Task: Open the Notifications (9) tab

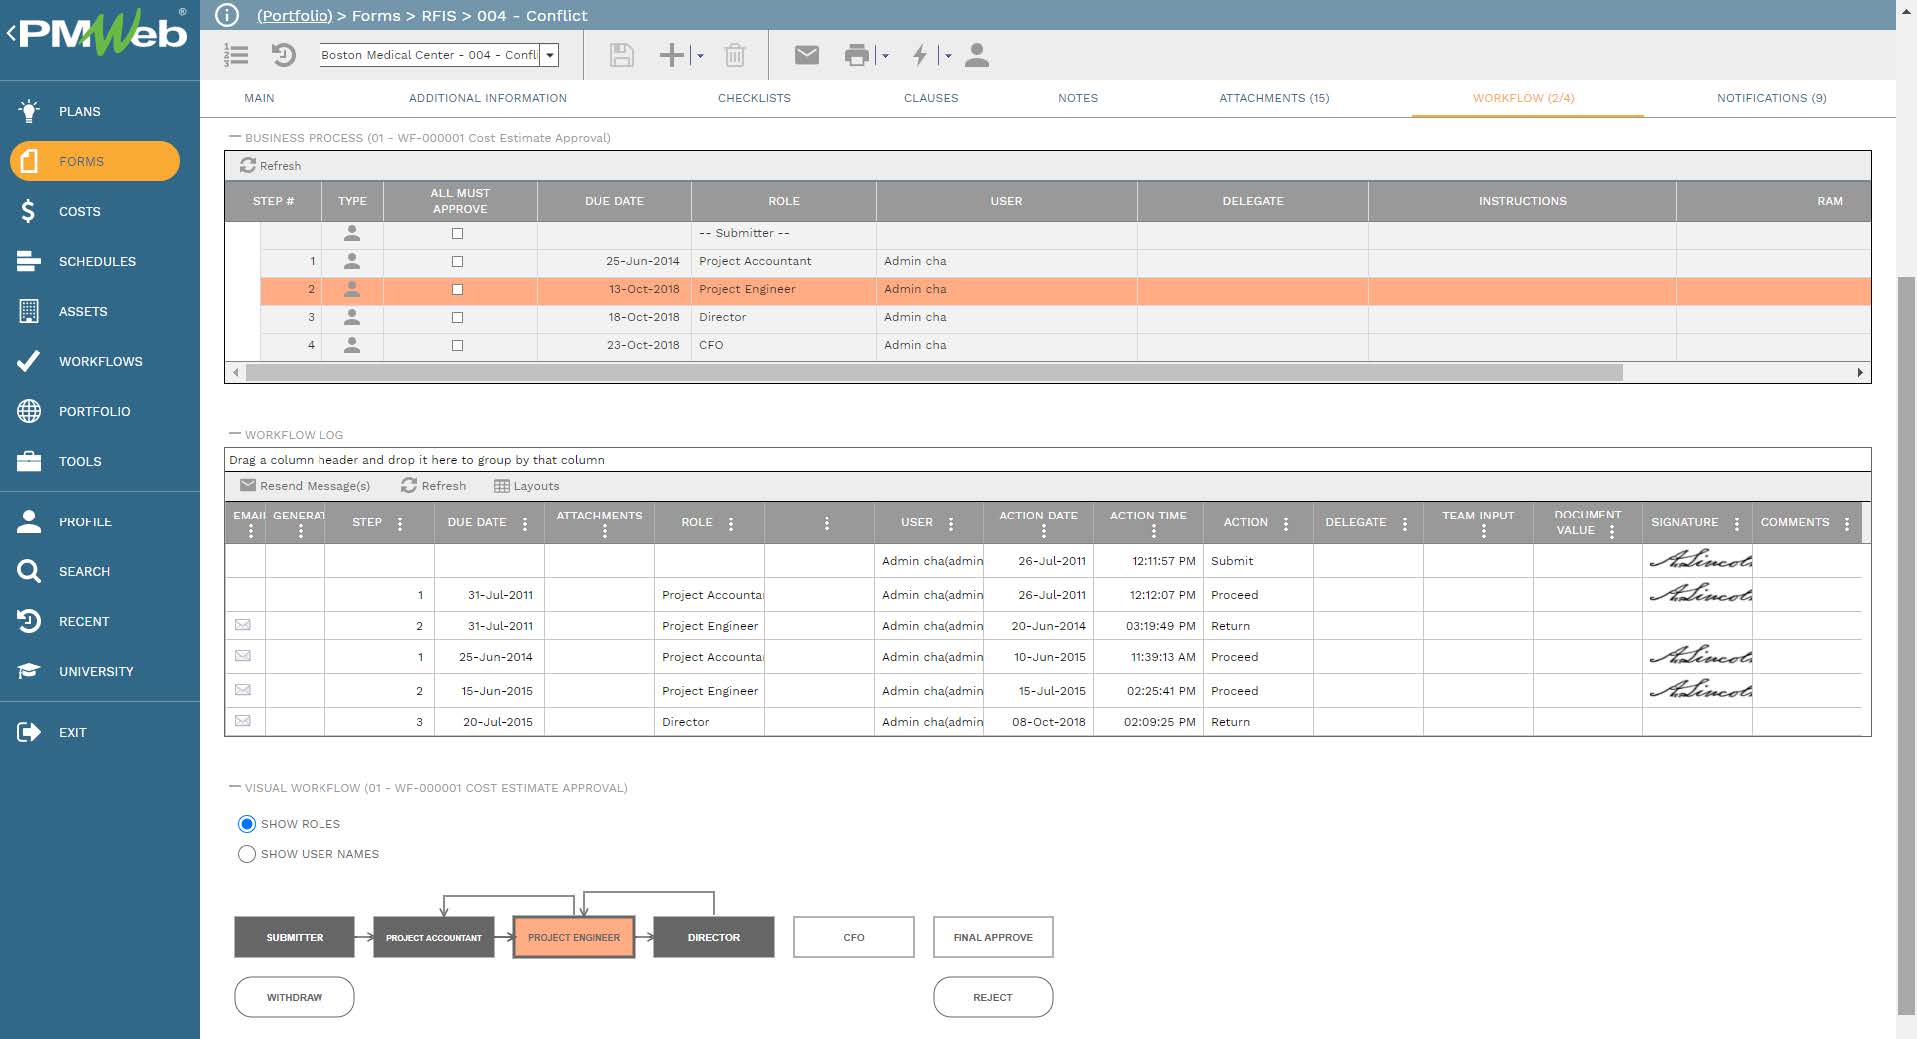Action: pyautogui.click(x=1772, y=98)
